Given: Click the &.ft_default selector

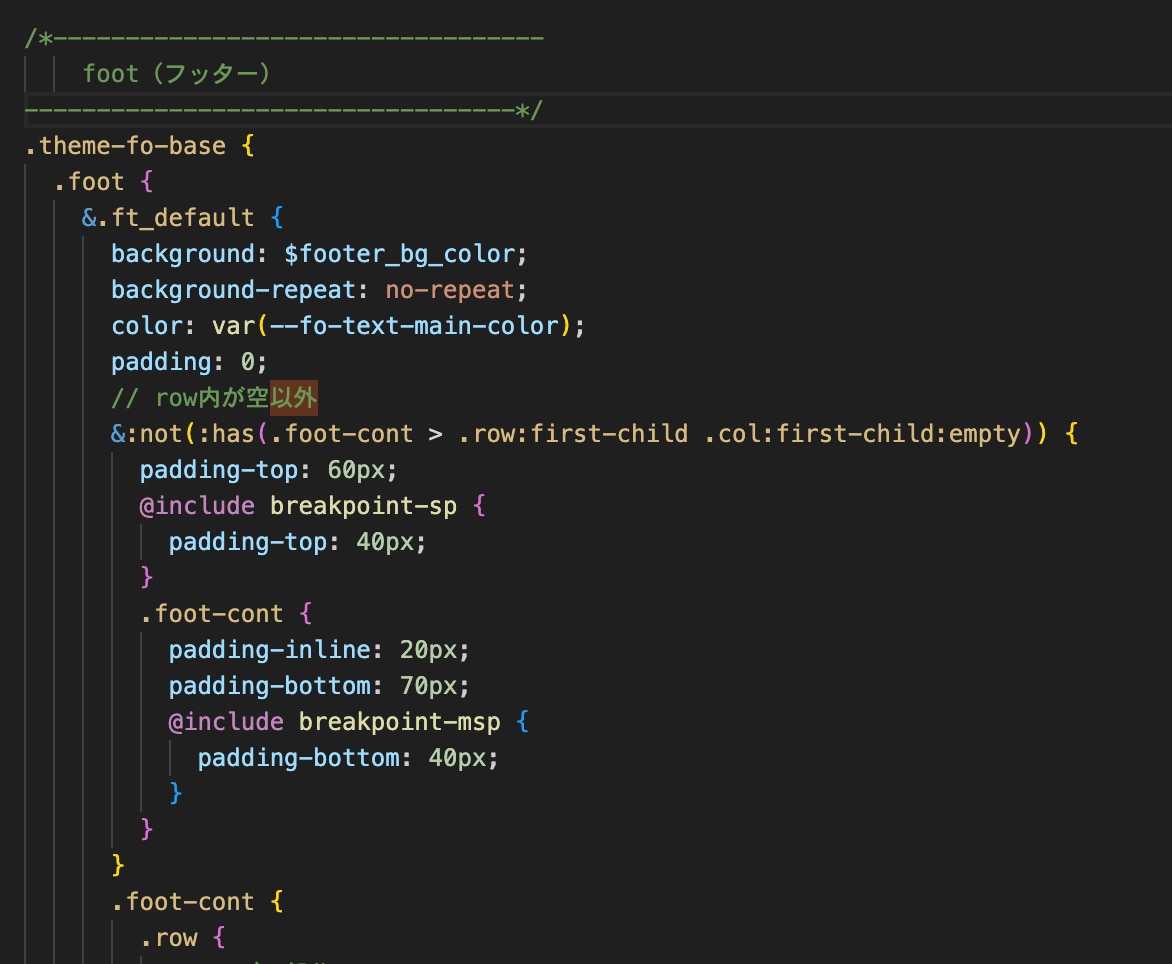Looking at the screenshot, I should click(x=168, y=218).
